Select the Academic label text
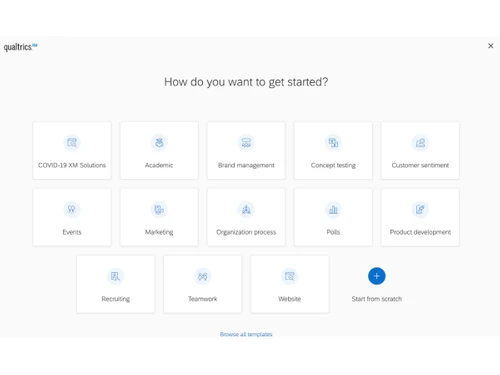500x375 pixels. pos(159,165)
